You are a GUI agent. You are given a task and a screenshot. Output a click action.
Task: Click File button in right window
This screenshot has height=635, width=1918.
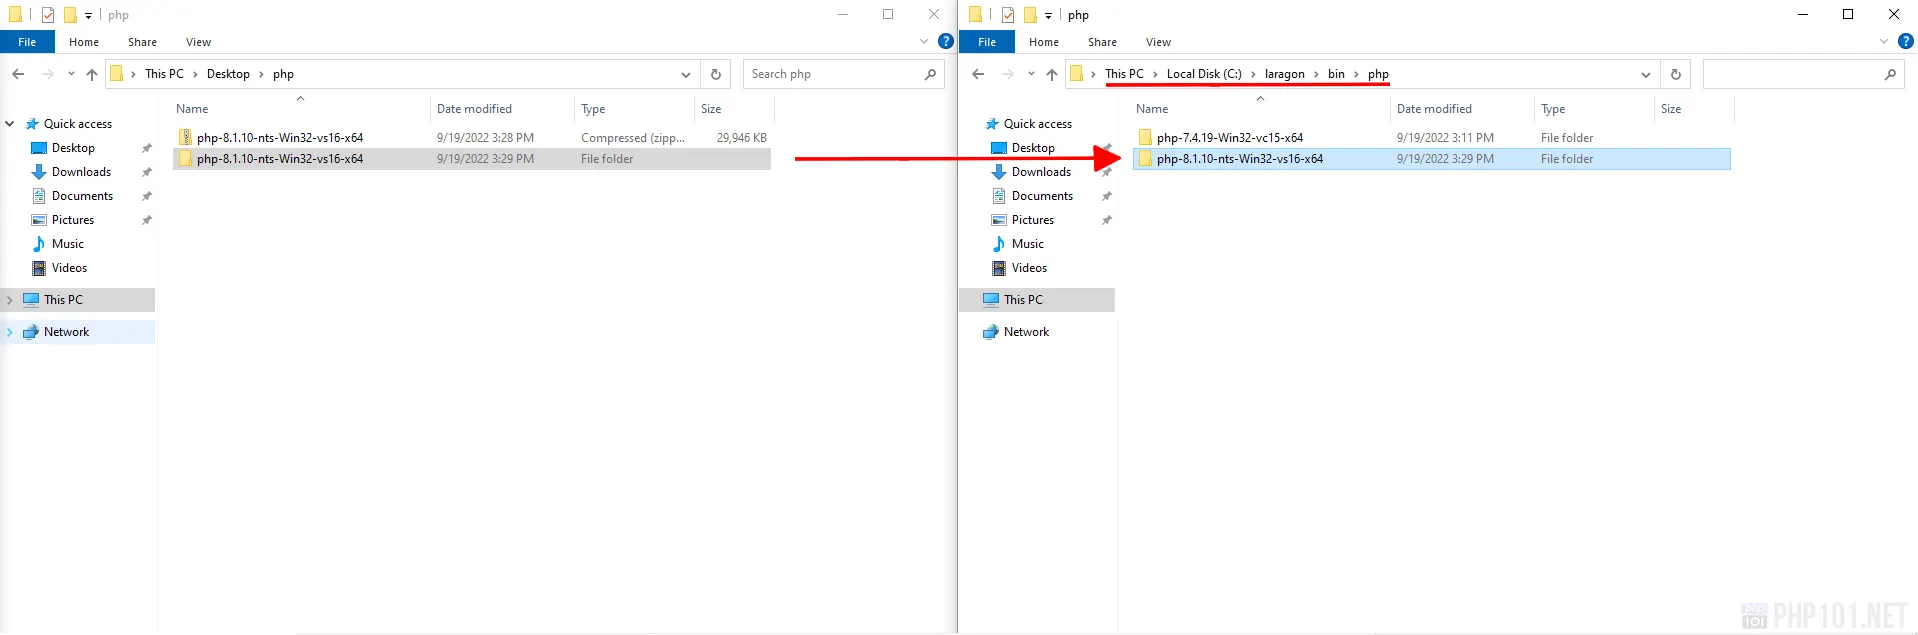[986, 42]
